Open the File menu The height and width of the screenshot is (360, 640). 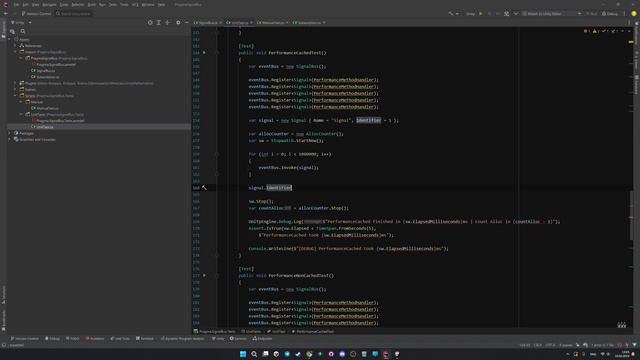(16, 4)
